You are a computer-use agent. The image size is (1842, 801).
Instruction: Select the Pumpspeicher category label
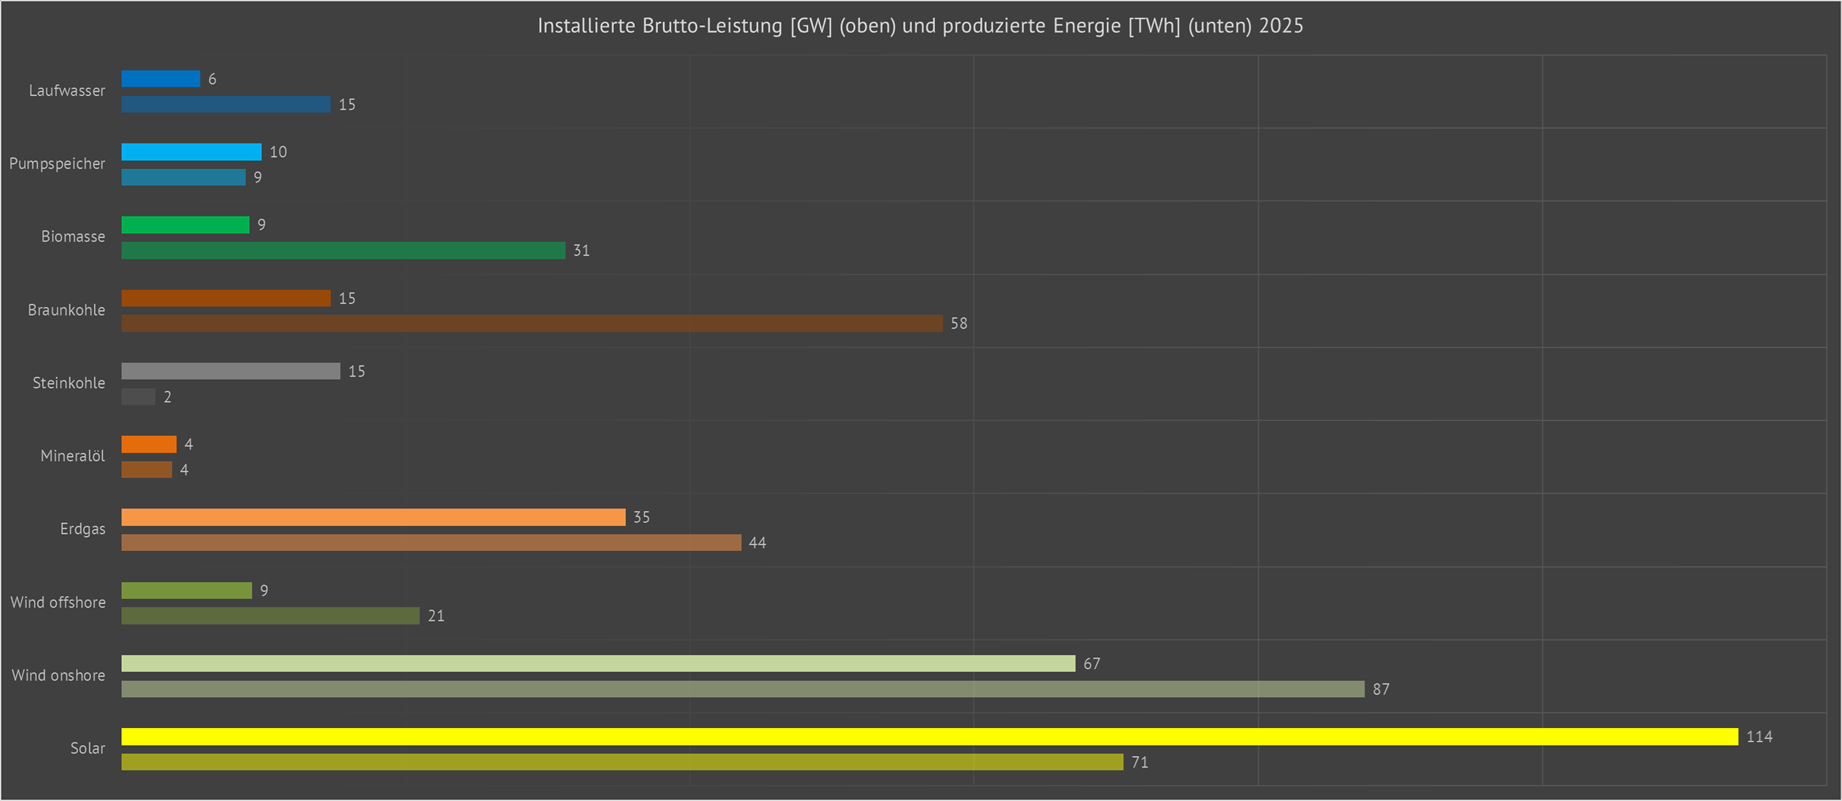[57, 164]
